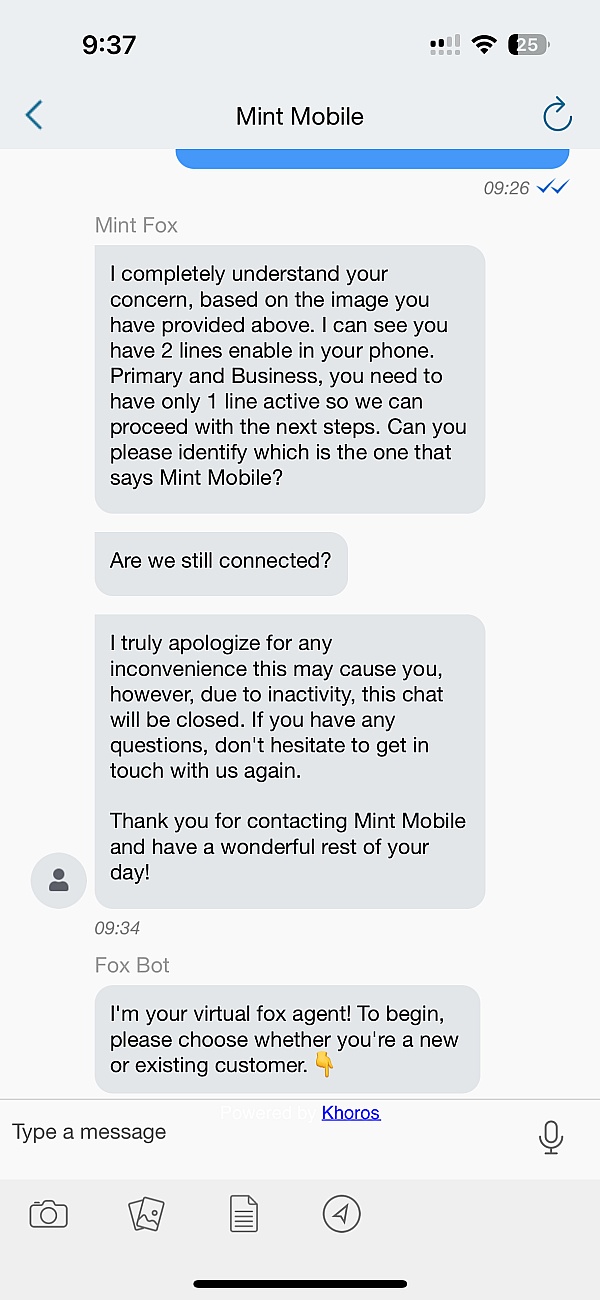Open the camera from the message toolbar
This screenshot has height=1300, width=600.
(x=50, y=1213)
